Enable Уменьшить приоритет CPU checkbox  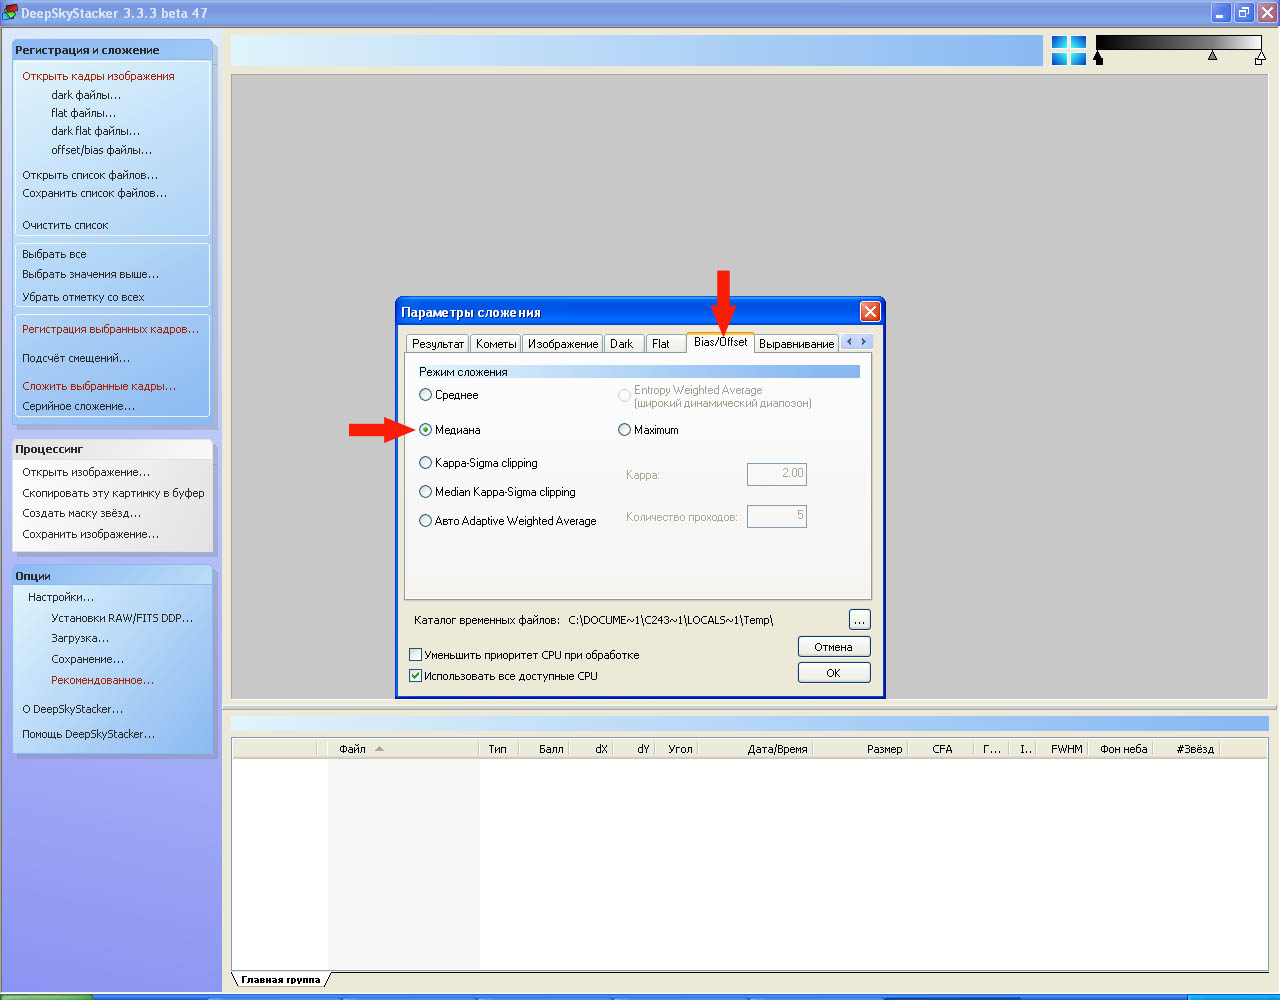(x=416, y=655)
